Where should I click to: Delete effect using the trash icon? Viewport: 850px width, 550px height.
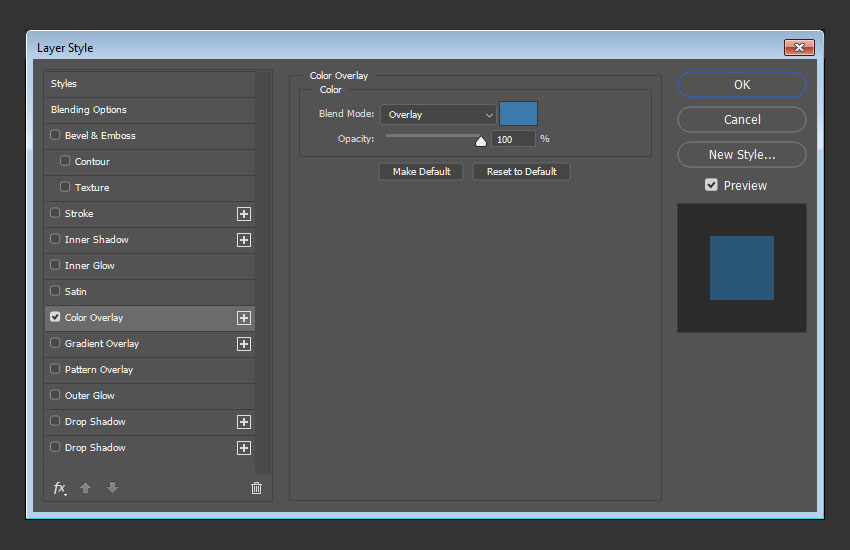tap(256, 488)
